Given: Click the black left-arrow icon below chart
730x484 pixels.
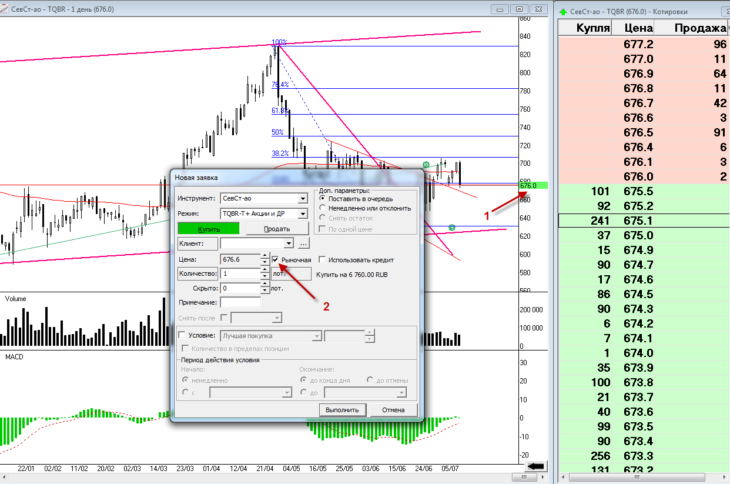Looking at the screenshot, I should click(x=536, y=466).
